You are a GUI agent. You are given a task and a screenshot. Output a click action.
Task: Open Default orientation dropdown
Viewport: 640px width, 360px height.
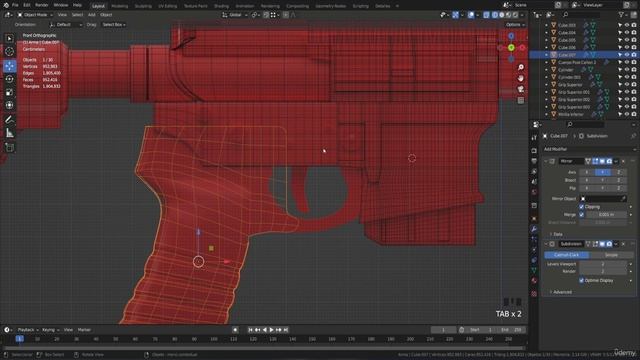tap(66, 24)
